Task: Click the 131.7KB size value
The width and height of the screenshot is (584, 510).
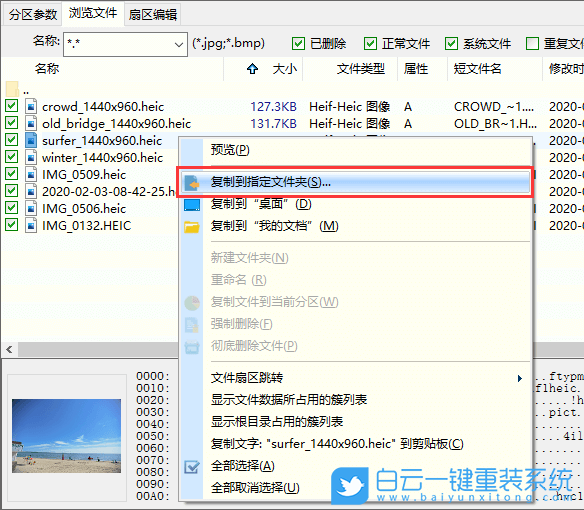Action: click(x=273, y=124)
